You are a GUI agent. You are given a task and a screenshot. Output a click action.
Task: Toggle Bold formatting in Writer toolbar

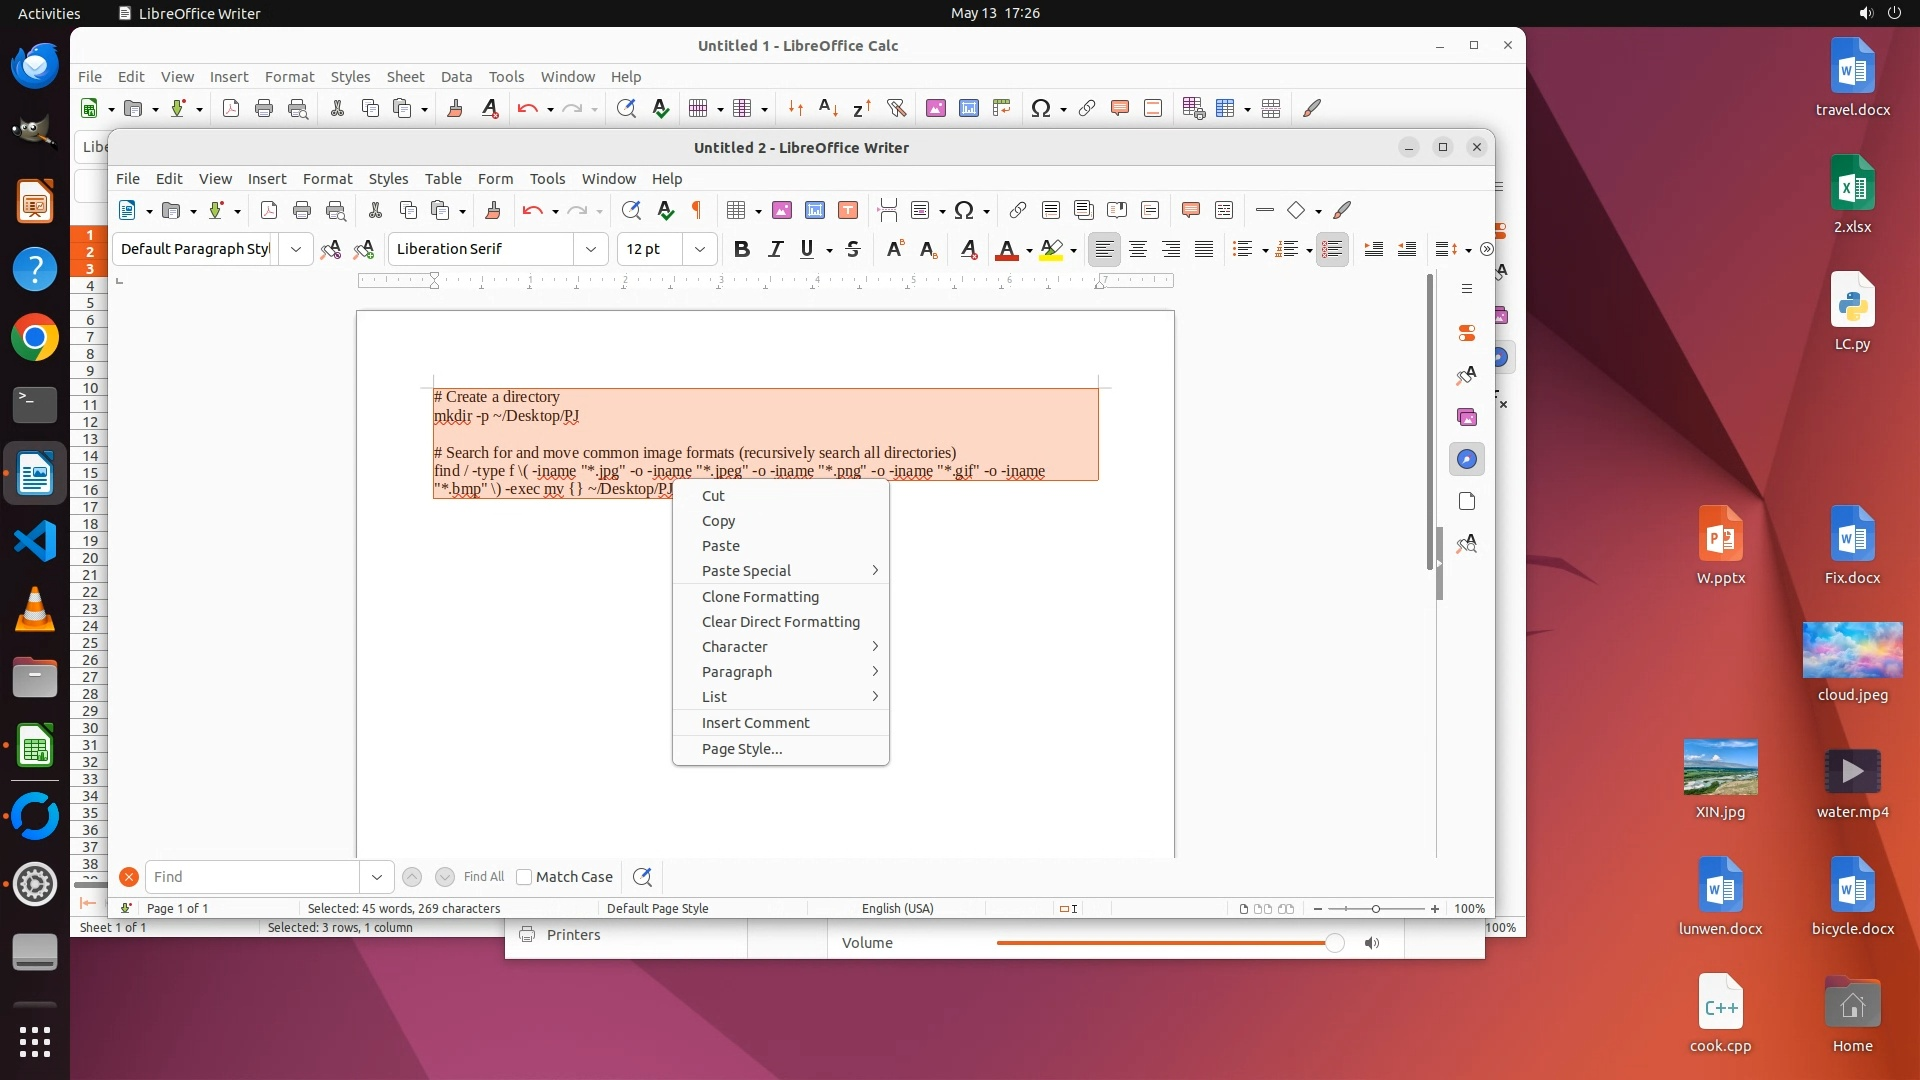(741, 249)
